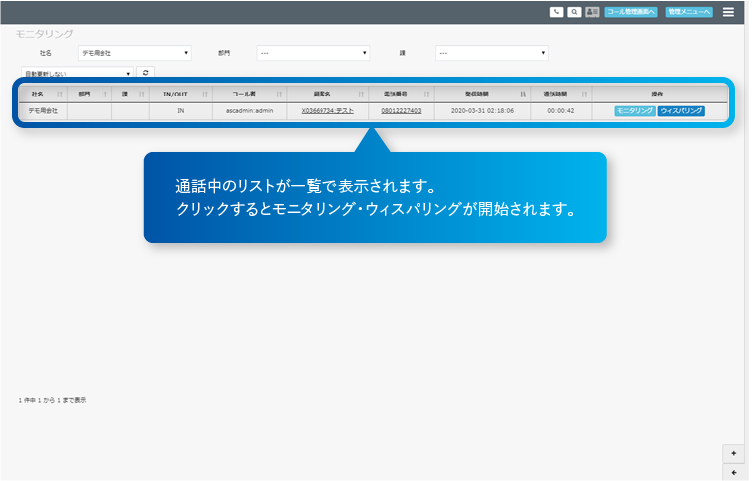Click the magnifier search icon in header

pyautogui.click(x=574, y=12)
